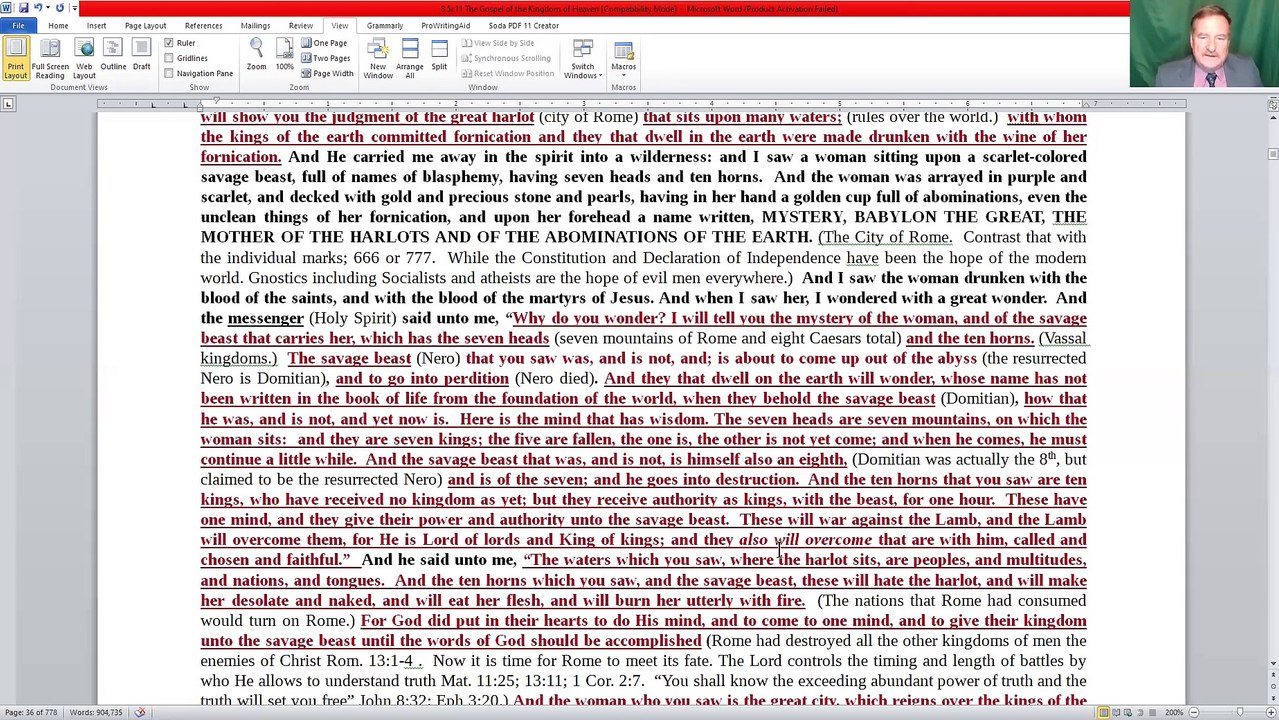Open the Page Layout tab
1279x720 pixels.
145,25
